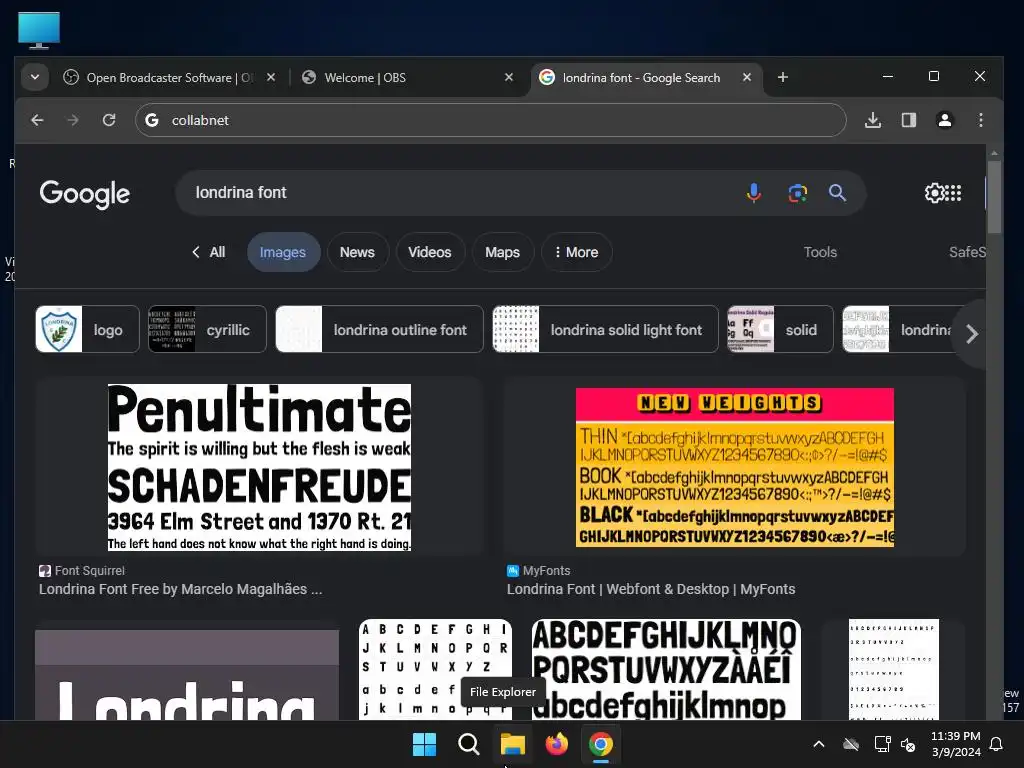Search by image with Google Lens
This screenshot has height=768, width=1024.
point(797,193)
